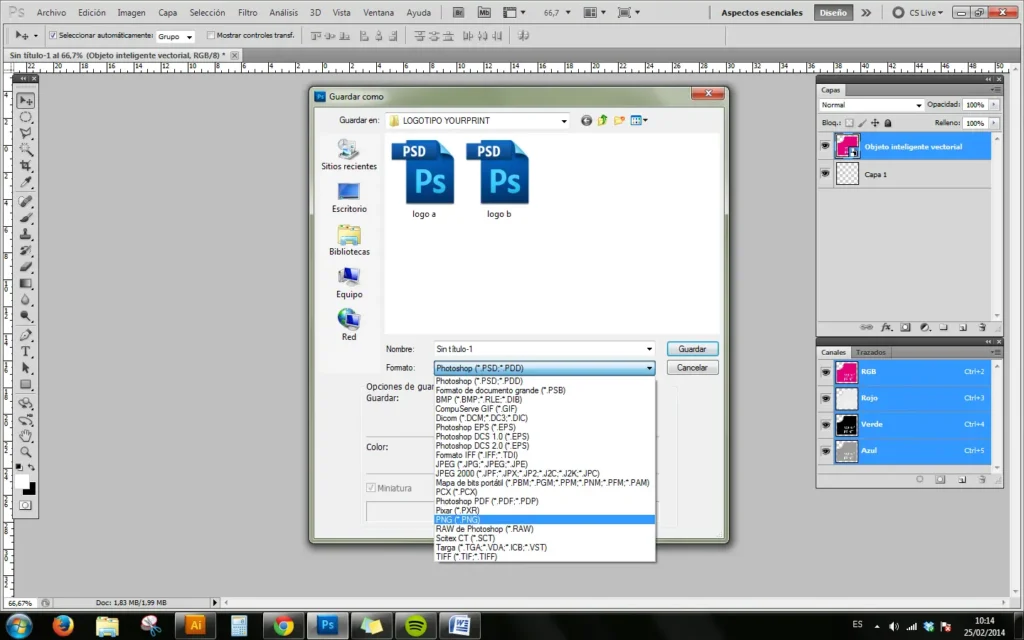The width and height of the screenshot is (1024, 640).
Task: Open the Guardar en folder dropdown
Action: tap(564, 121)
